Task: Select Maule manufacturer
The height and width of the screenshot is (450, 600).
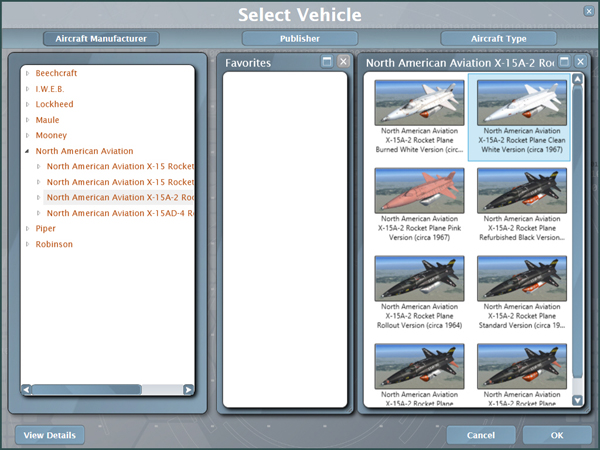Action: [x=47, y=120]
